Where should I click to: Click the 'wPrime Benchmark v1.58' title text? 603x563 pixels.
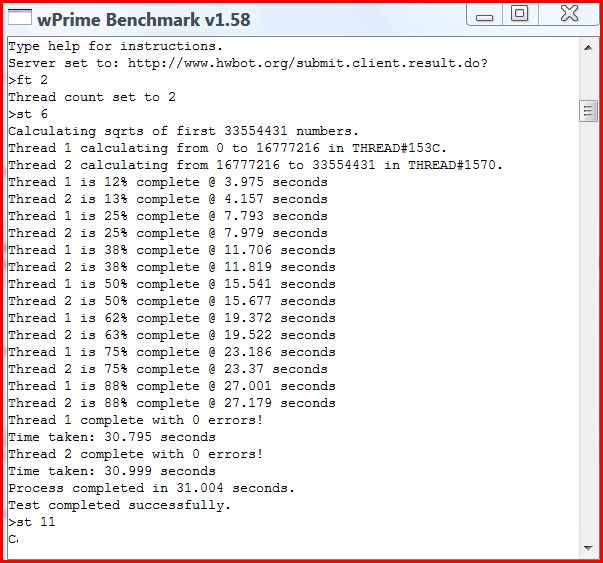tap(143, 19)
